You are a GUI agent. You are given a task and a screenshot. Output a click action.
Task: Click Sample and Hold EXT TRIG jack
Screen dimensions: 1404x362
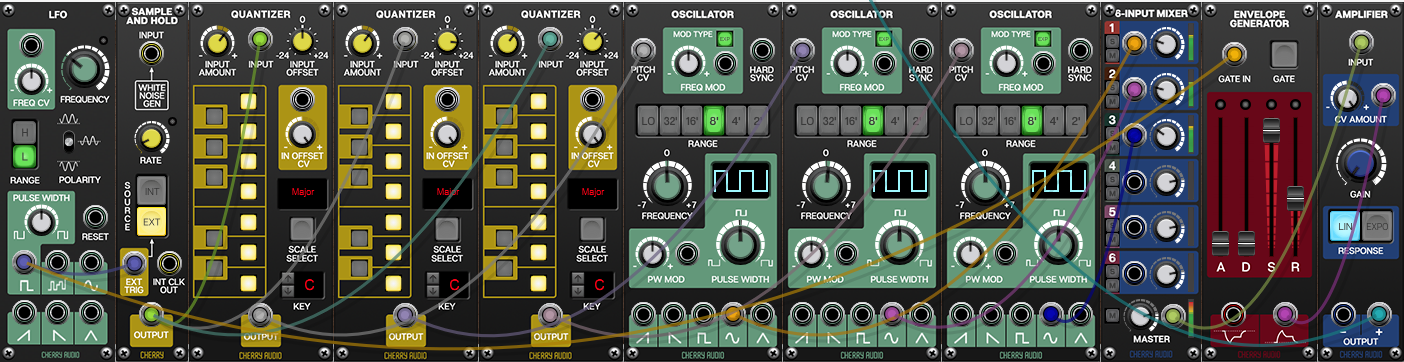click(x=133, y=263)
